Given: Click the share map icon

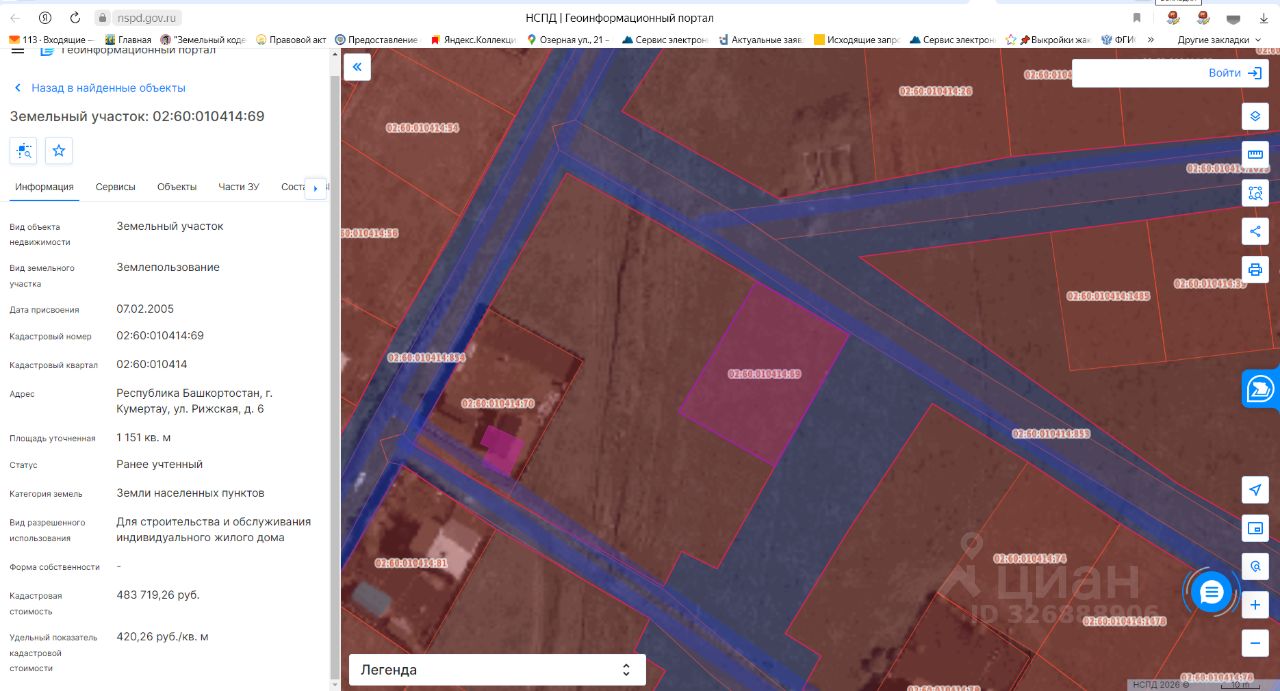Looking at the screenshot, I should [x=1255, y=232].
